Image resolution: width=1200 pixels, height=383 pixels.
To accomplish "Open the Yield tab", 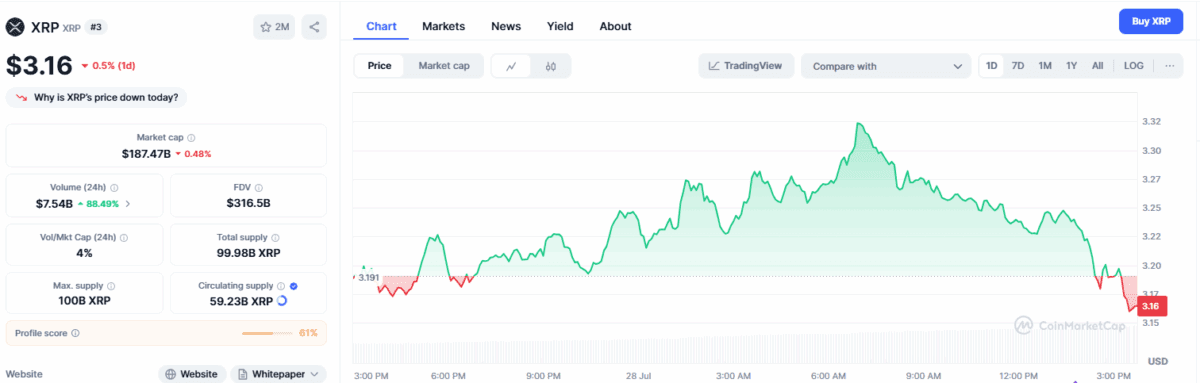I will (x=560, y=26).
